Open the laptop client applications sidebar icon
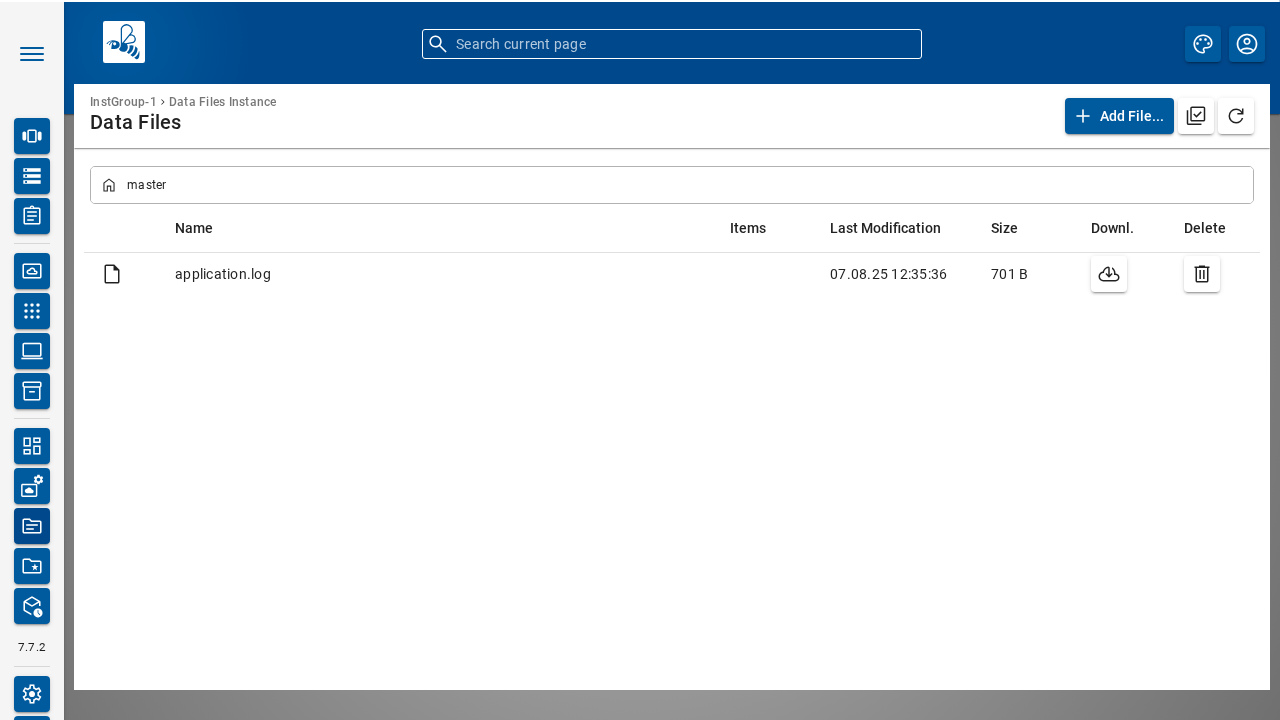 (32, 351)
